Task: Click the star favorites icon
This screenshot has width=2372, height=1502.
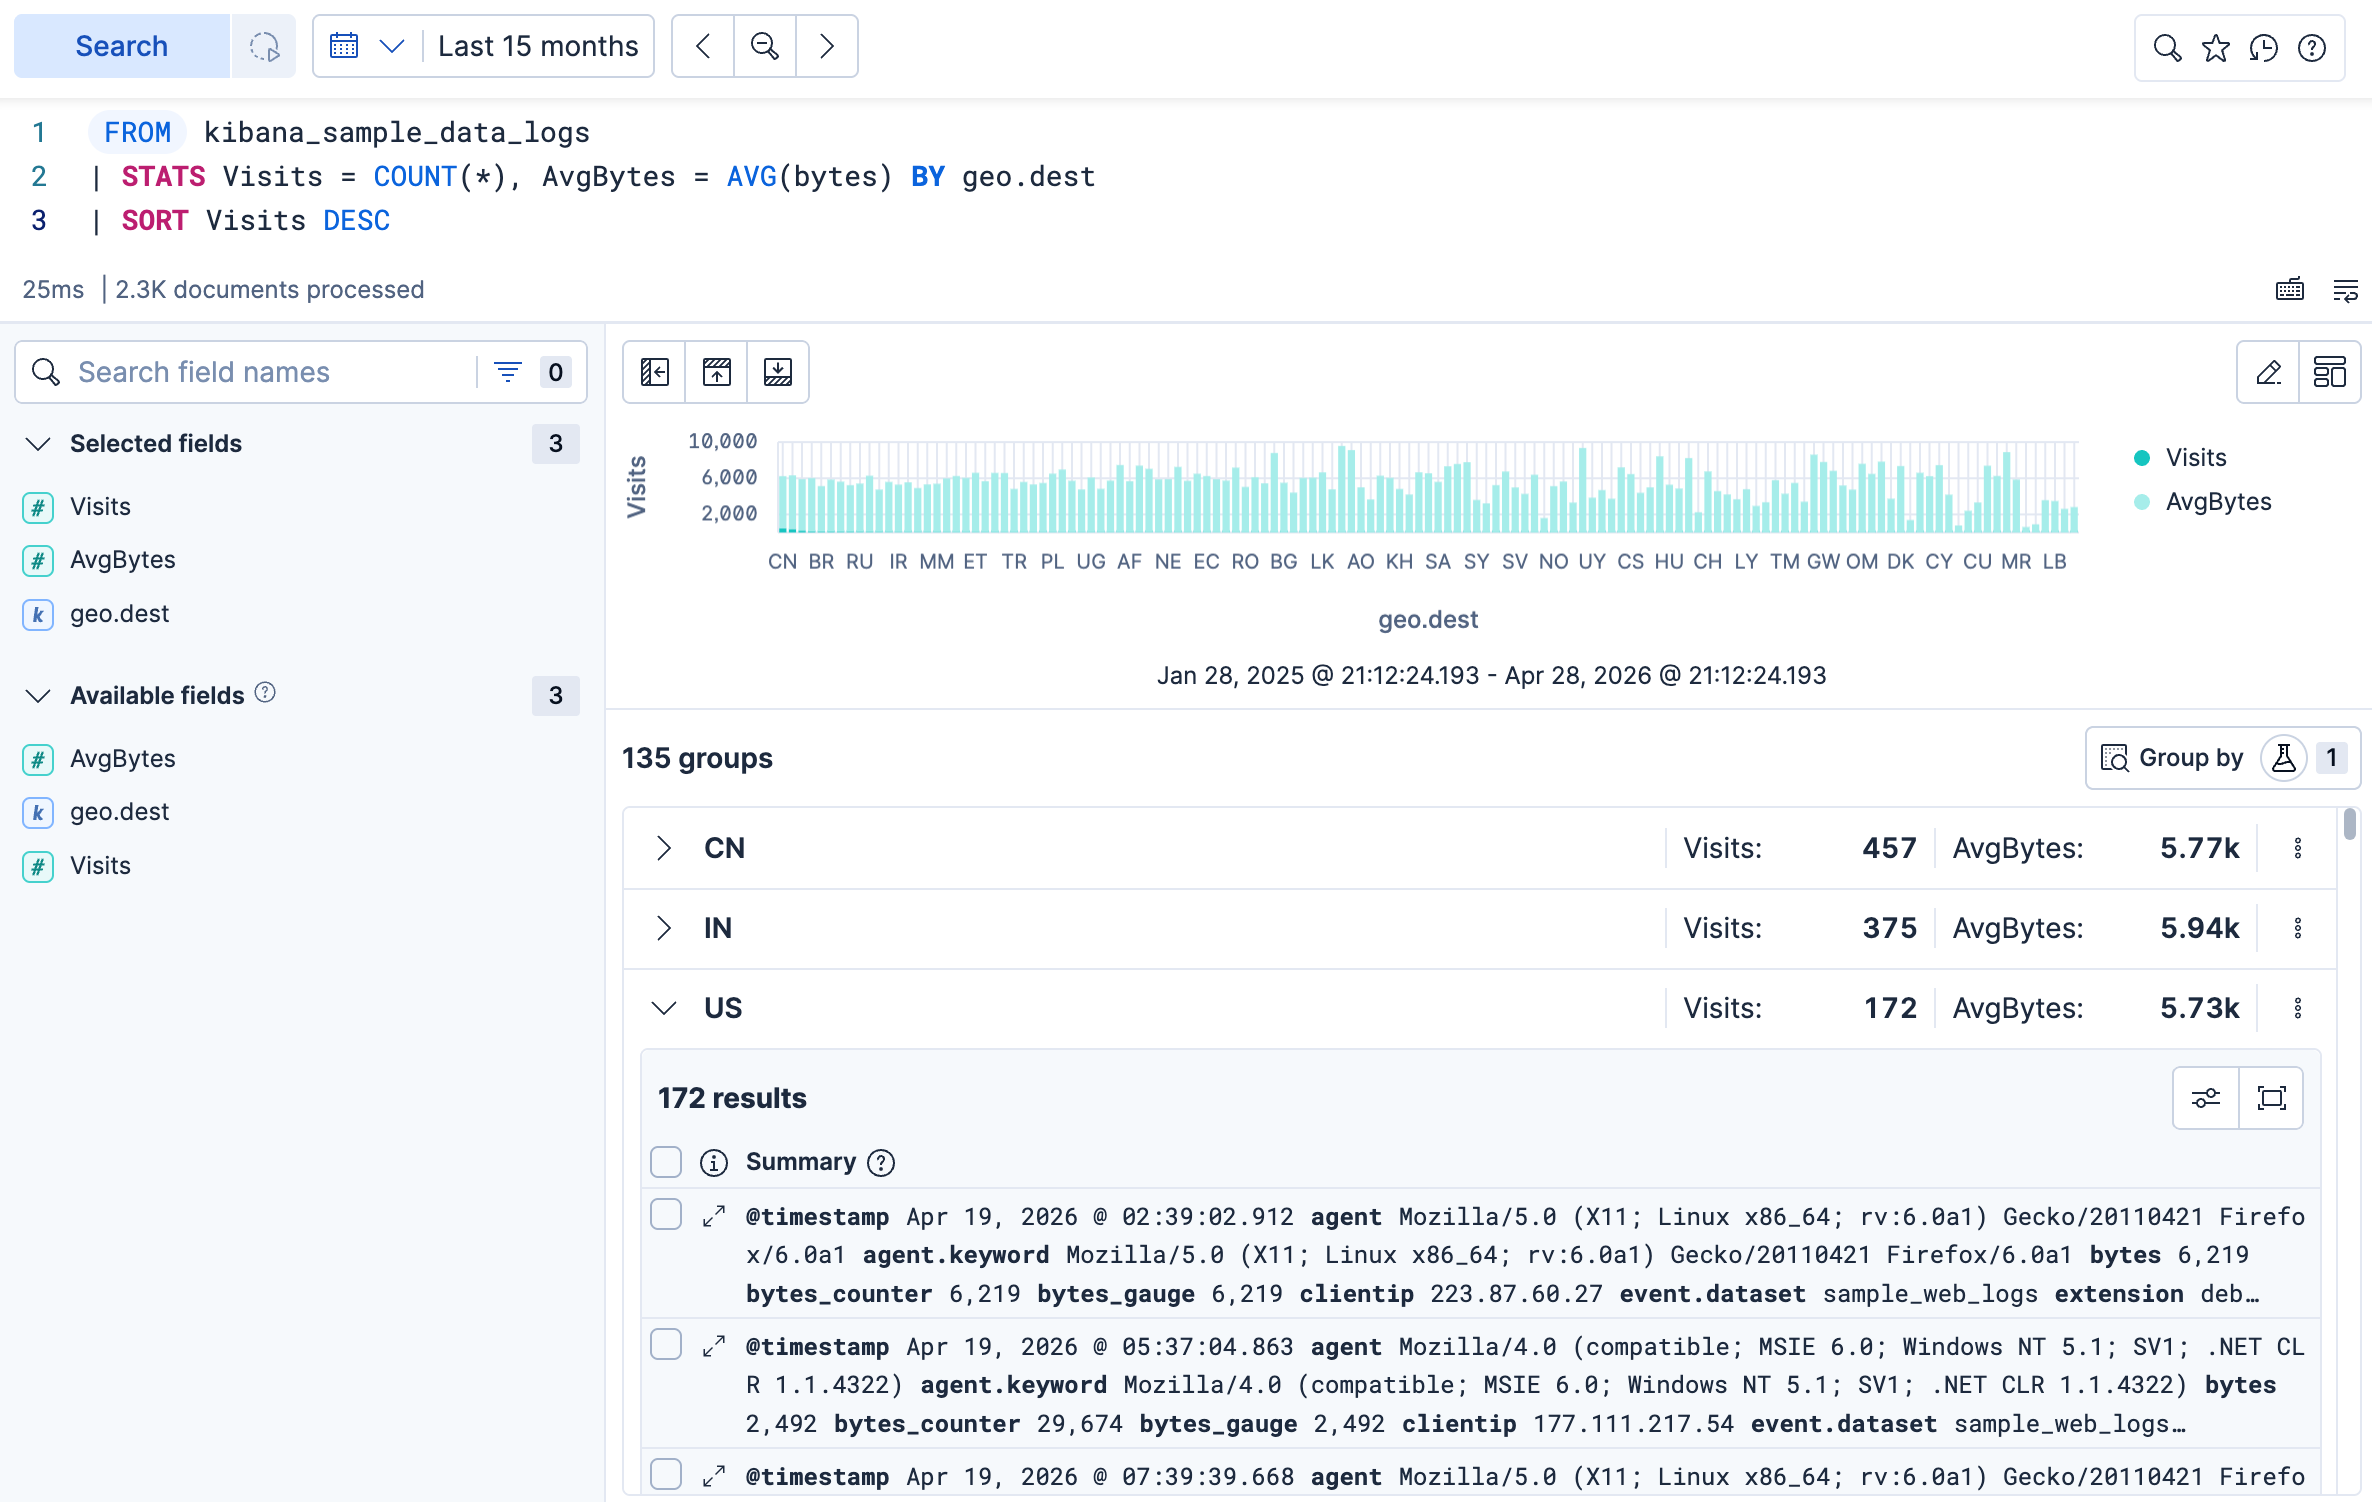Action: pyautogui.click(x=2215, y=47)
